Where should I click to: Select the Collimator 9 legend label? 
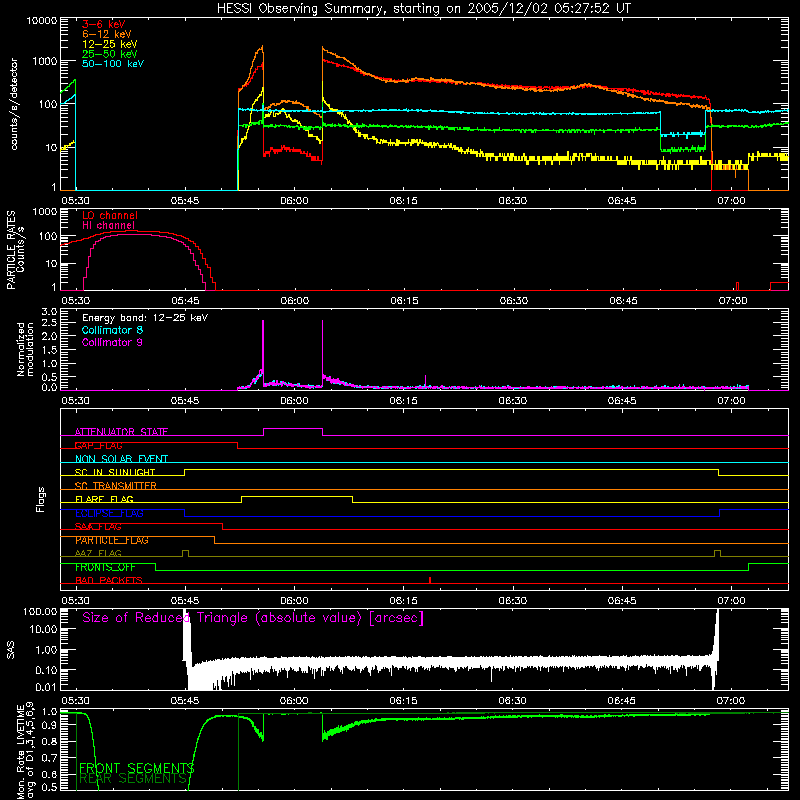pyautogui.click(x=112, y=342)
